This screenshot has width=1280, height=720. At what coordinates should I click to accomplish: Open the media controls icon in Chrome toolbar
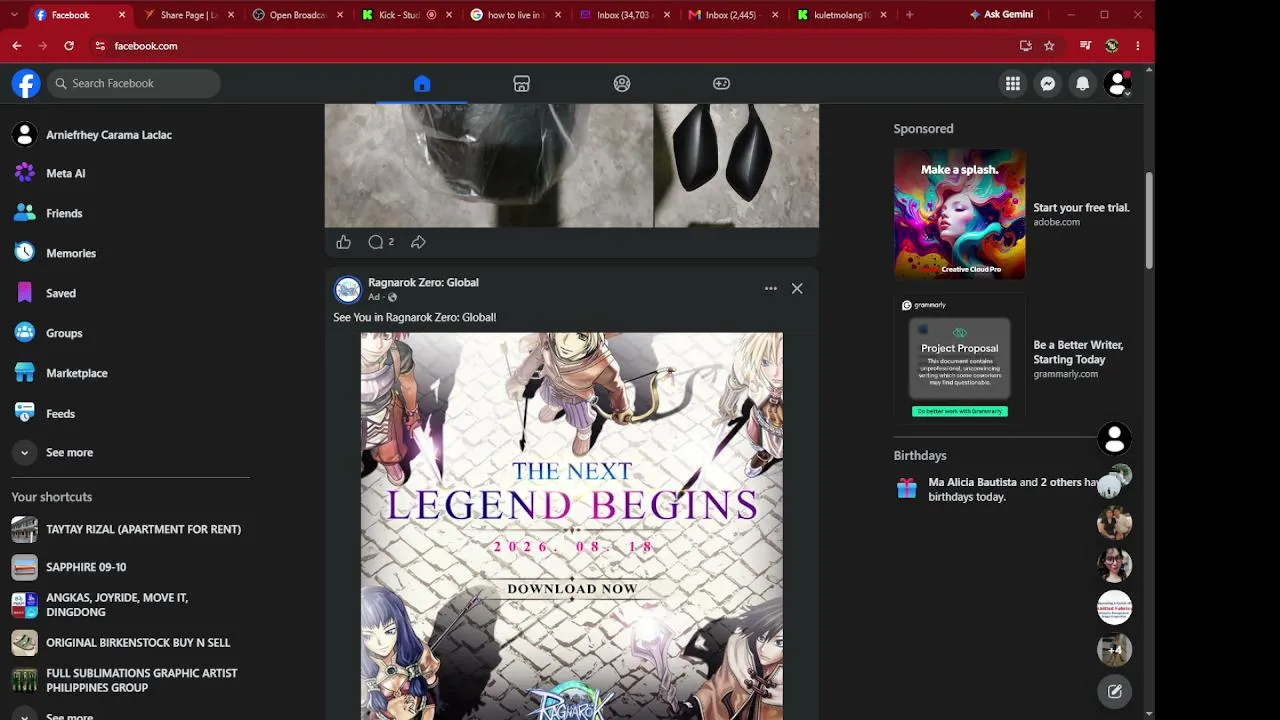1085,46
